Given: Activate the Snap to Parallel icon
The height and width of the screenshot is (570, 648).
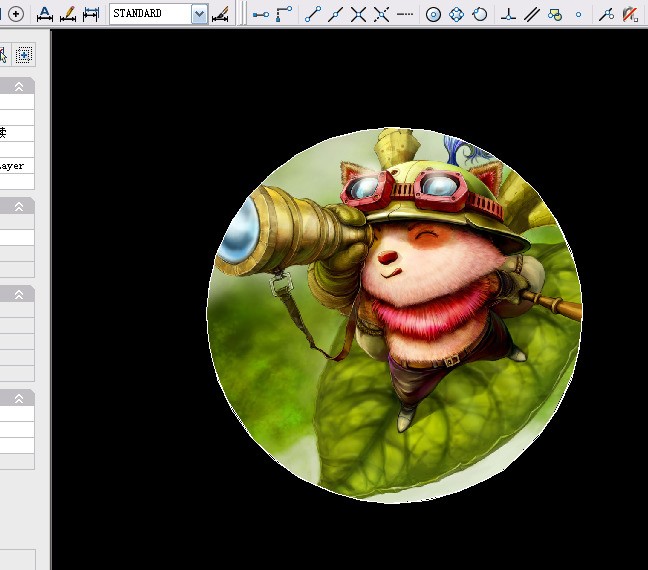Looking at the screenshot, I should 532,14.
